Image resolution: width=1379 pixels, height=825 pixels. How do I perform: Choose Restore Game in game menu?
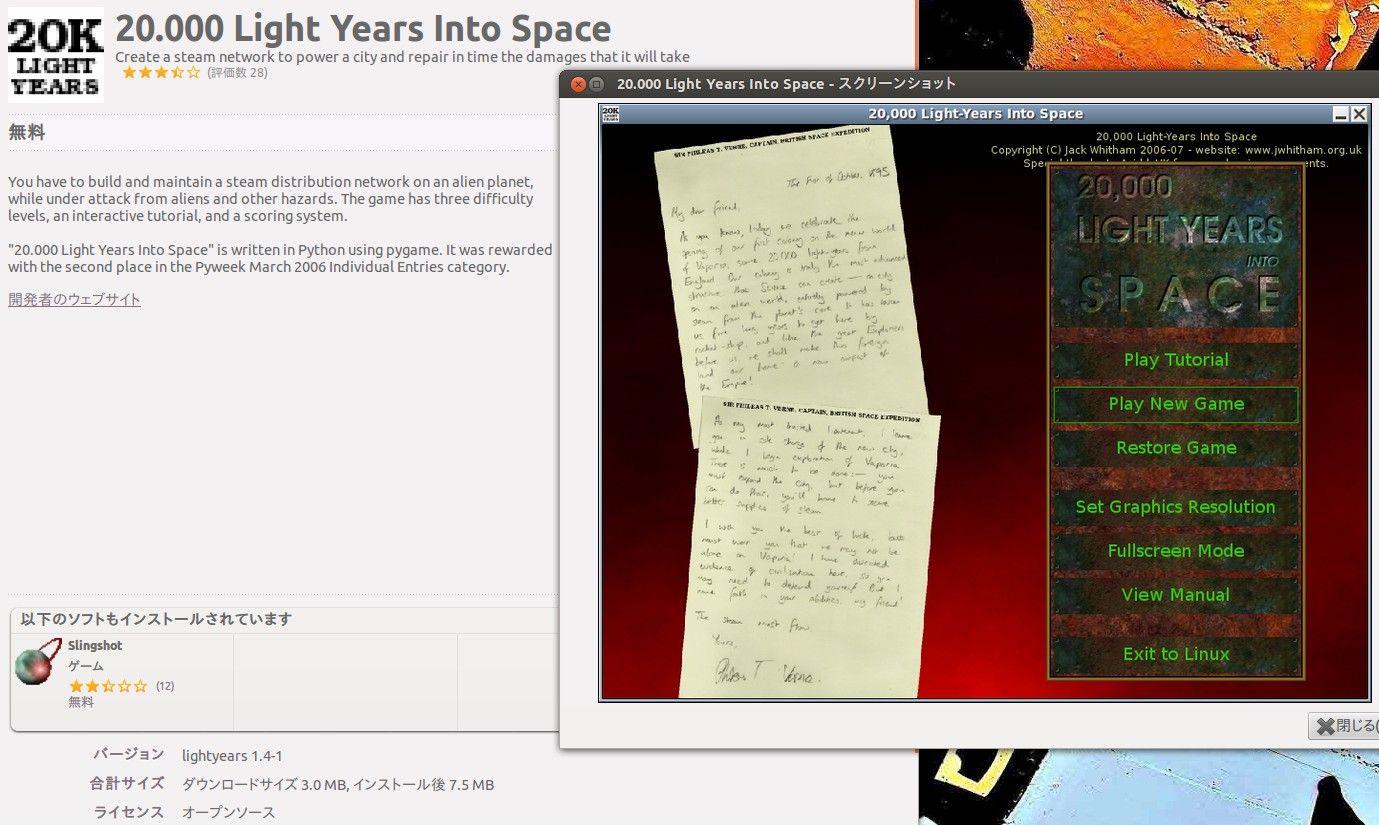pyautogui.click(x=1176, y=448)
